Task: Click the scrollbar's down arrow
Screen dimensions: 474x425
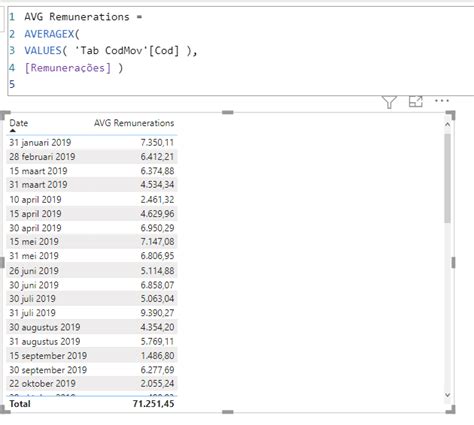Action: pos(448,395)
